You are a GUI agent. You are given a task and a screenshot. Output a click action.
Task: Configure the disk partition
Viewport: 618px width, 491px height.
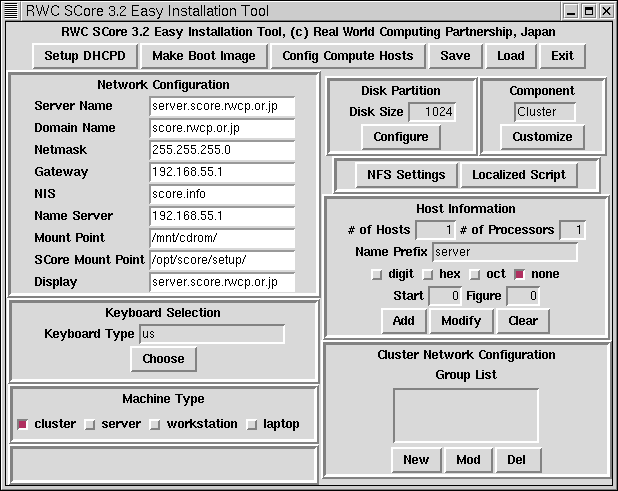[x=401, y=137]
